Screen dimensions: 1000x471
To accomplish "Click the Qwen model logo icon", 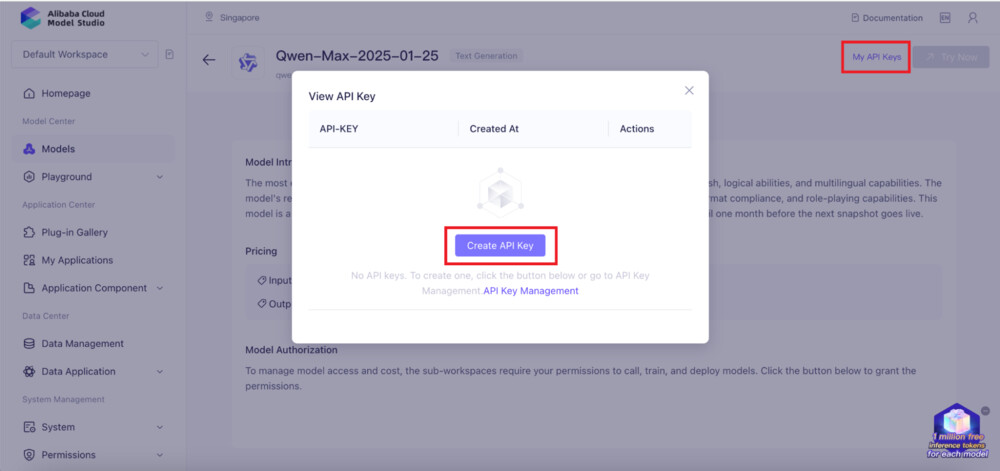I will tap(248, 62).
